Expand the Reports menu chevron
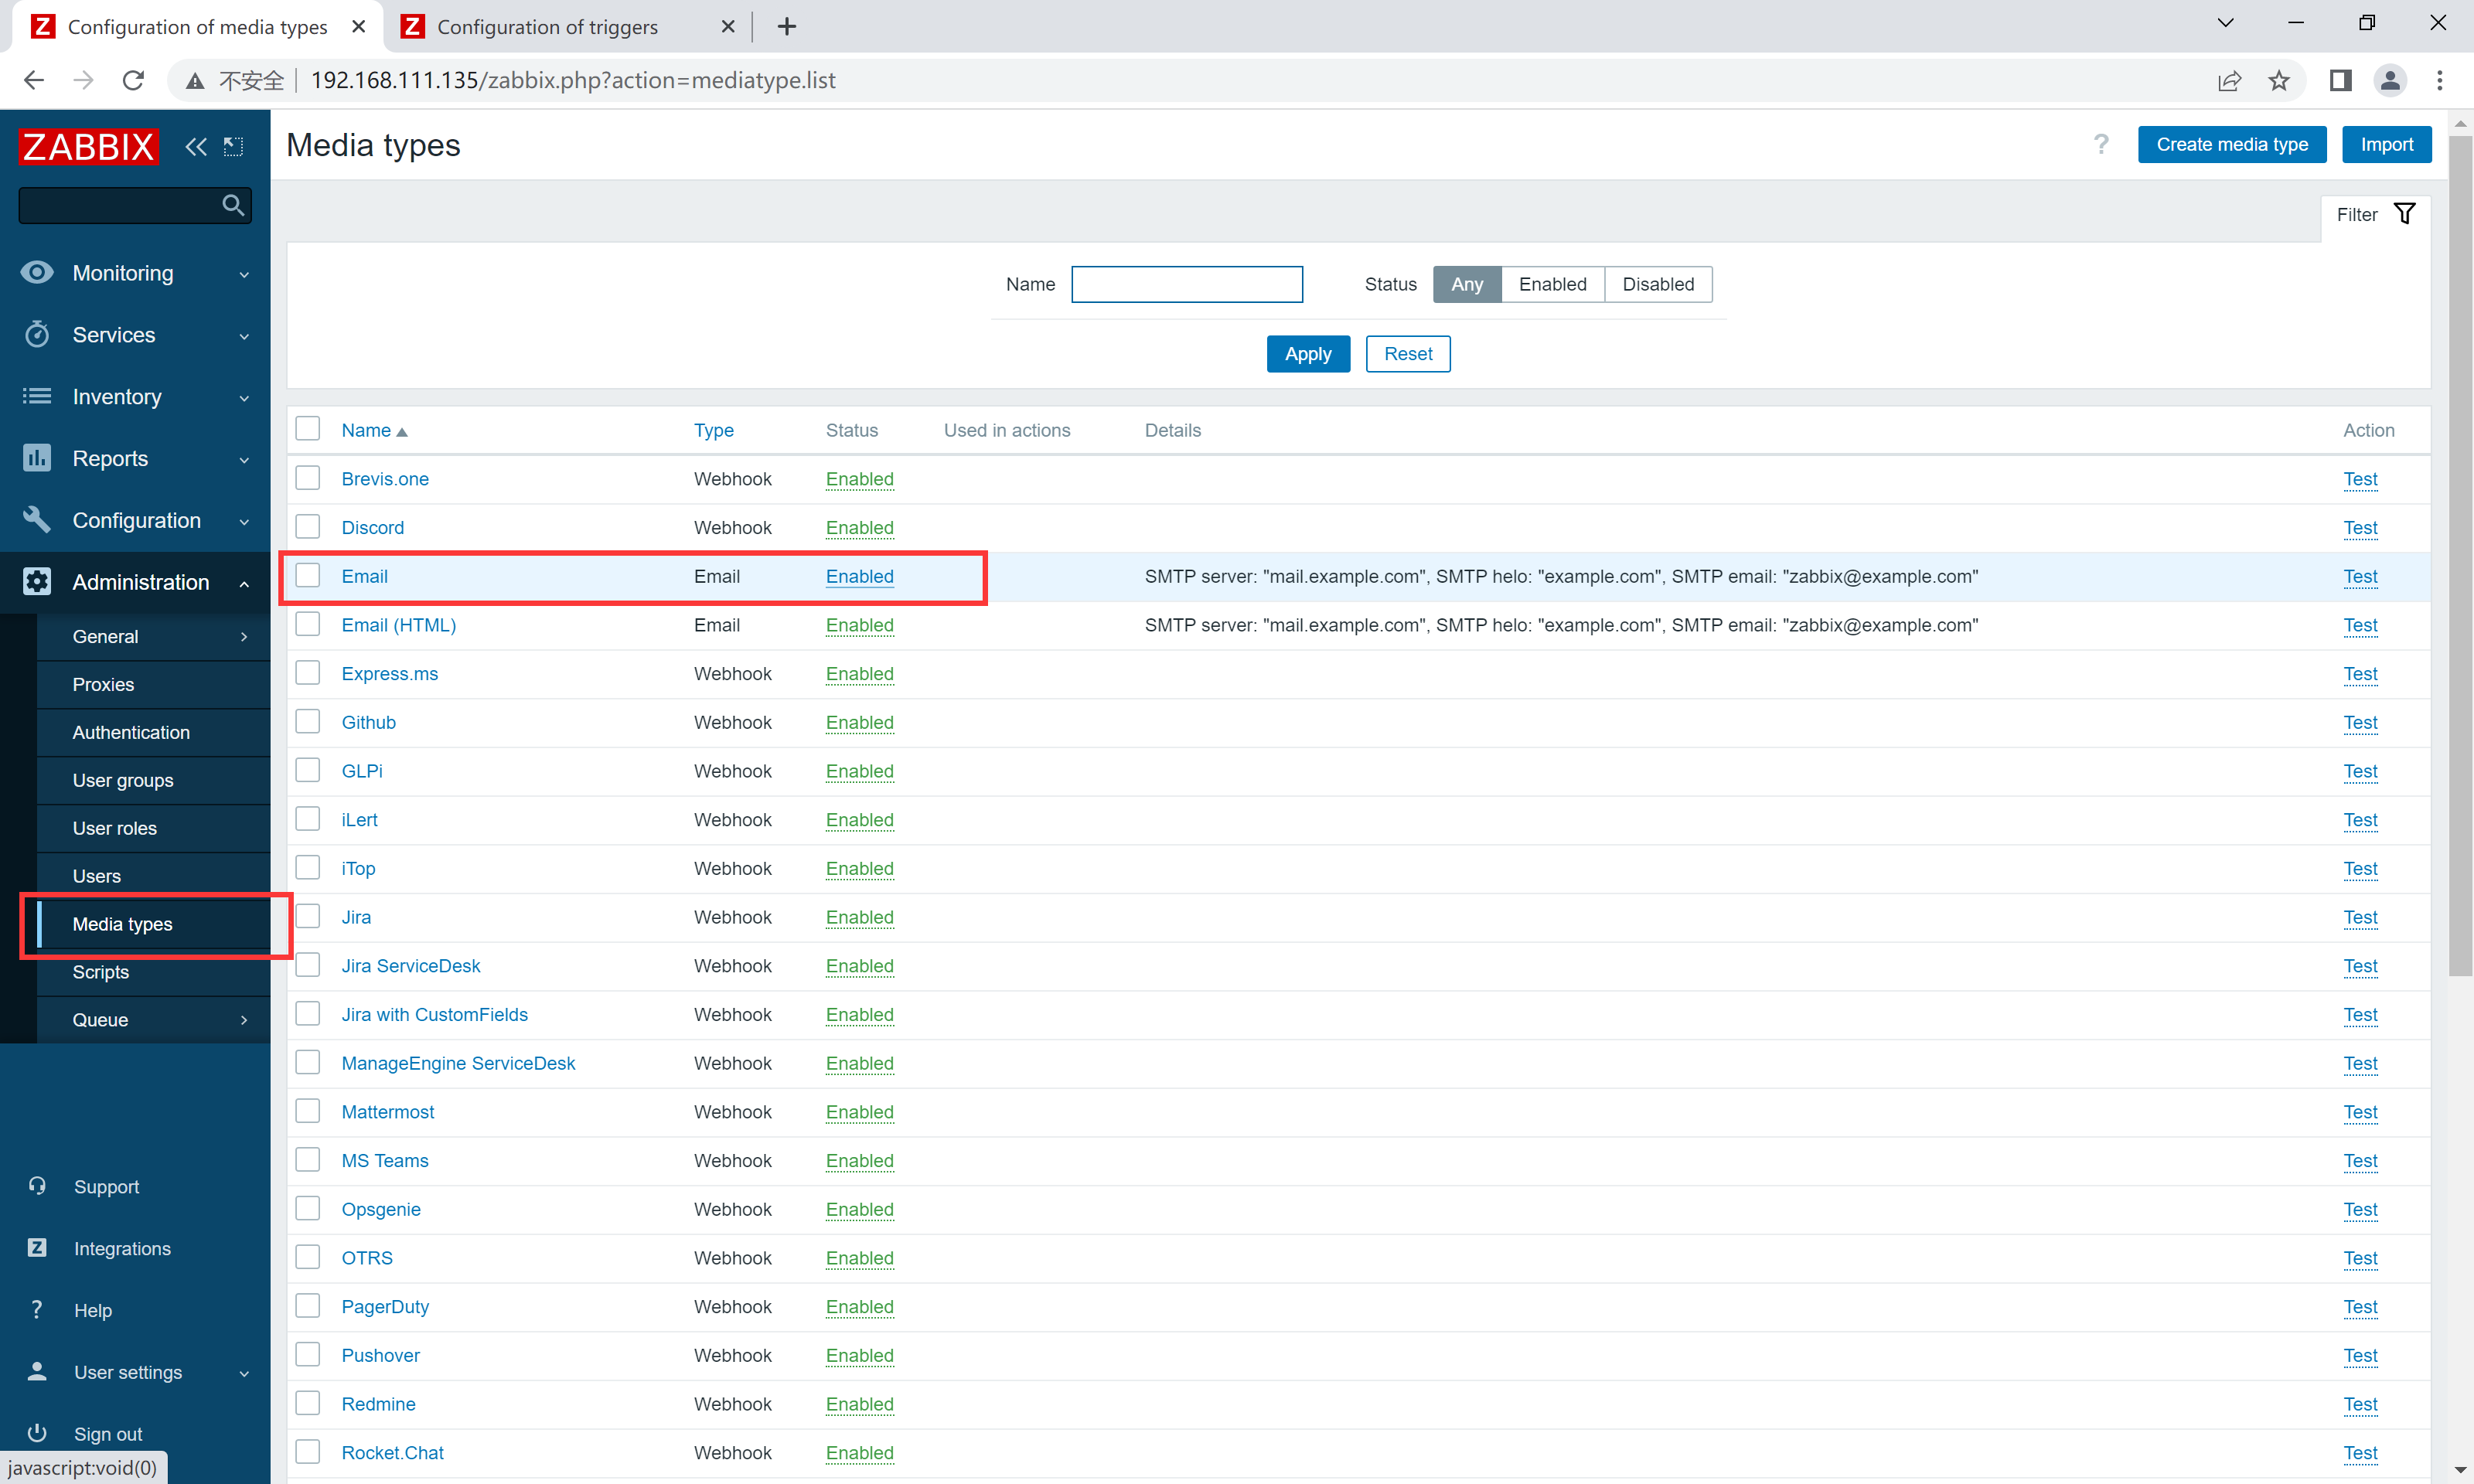 [244, 460]
